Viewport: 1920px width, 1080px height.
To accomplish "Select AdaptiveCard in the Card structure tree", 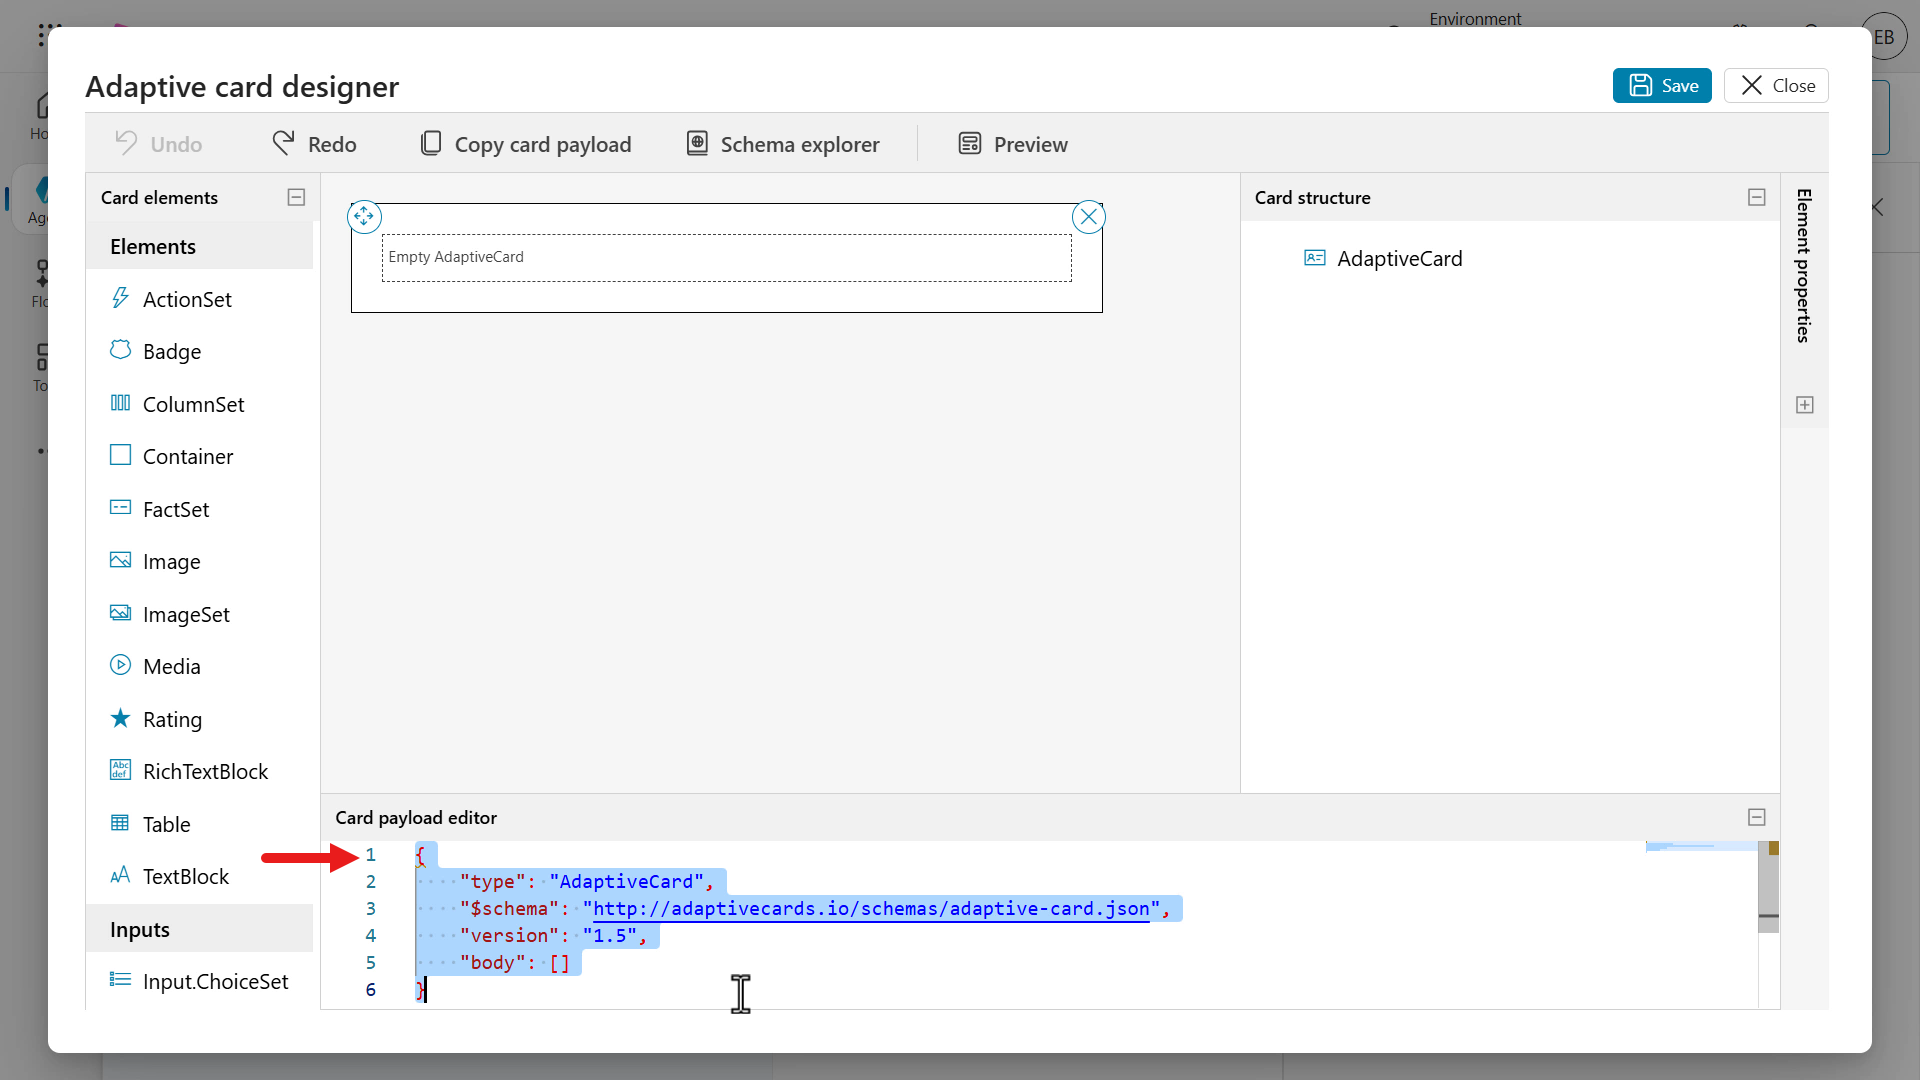I will pyautogui.click(x=1400, y=258).
